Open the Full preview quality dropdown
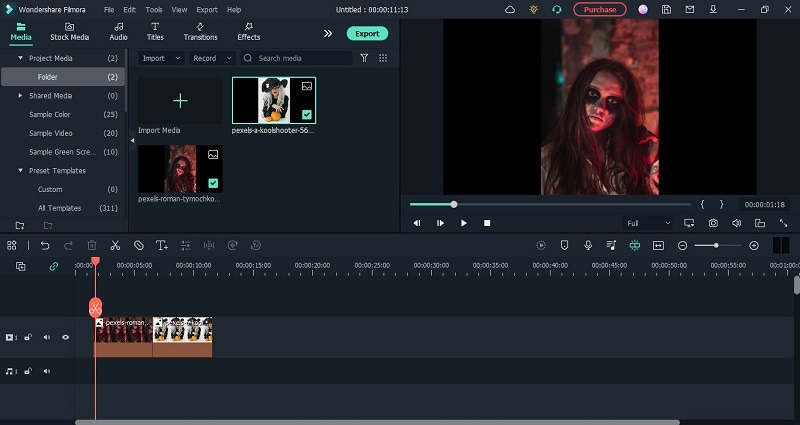Screen dimensions: 800x425 tap(648, 223)
